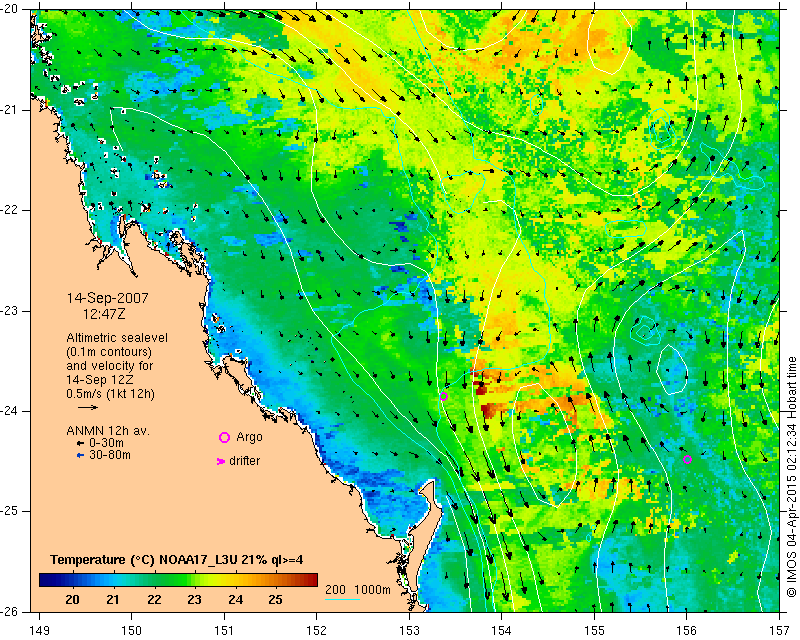Click the black 0-30m ANMN arrow symbol
Image resolution: width=800 pixels, height=640 pixels.
[x=80, y=444]
